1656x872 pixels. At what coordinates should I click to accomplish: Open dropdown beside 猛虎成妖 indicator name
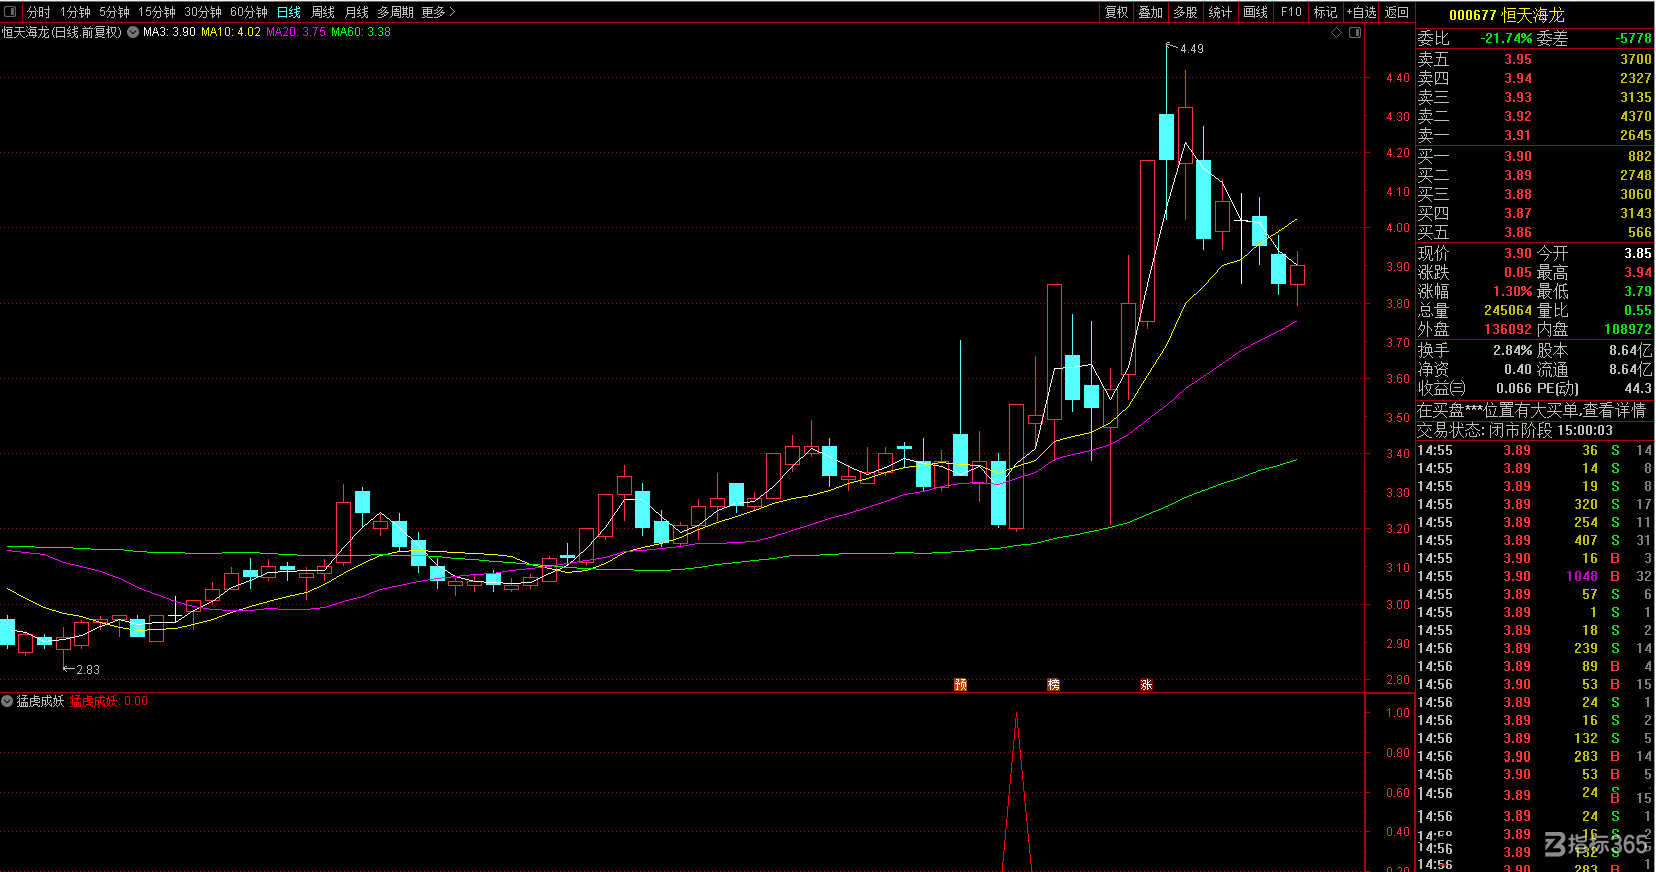pyautogui.click(x=7, y=701)
